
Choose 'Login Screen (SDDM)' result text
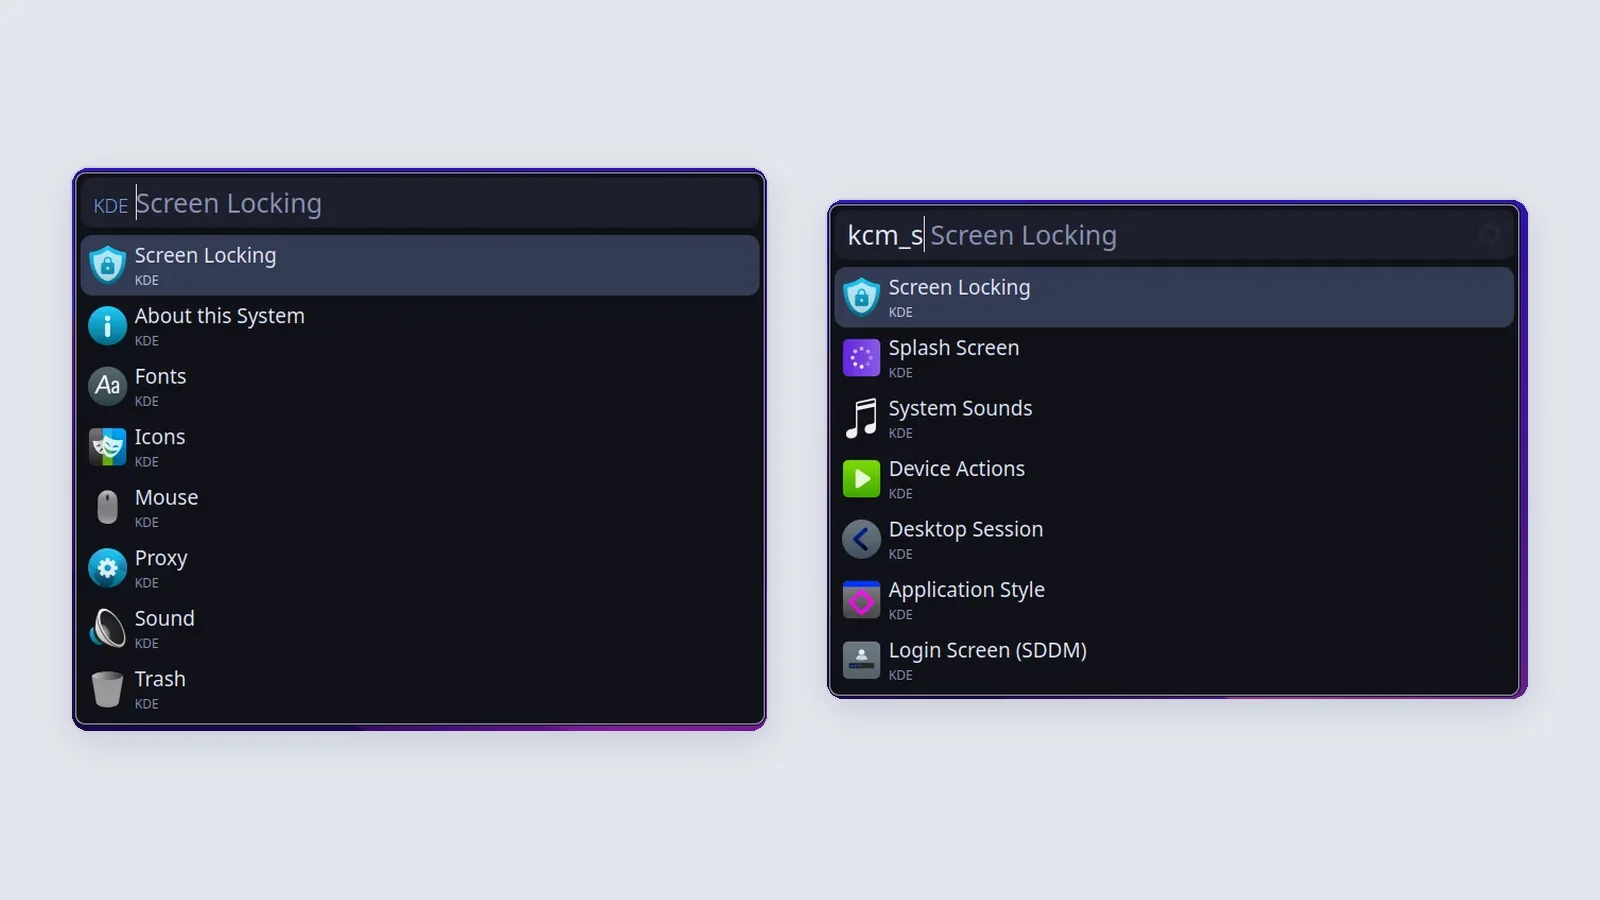coord(988,650)
